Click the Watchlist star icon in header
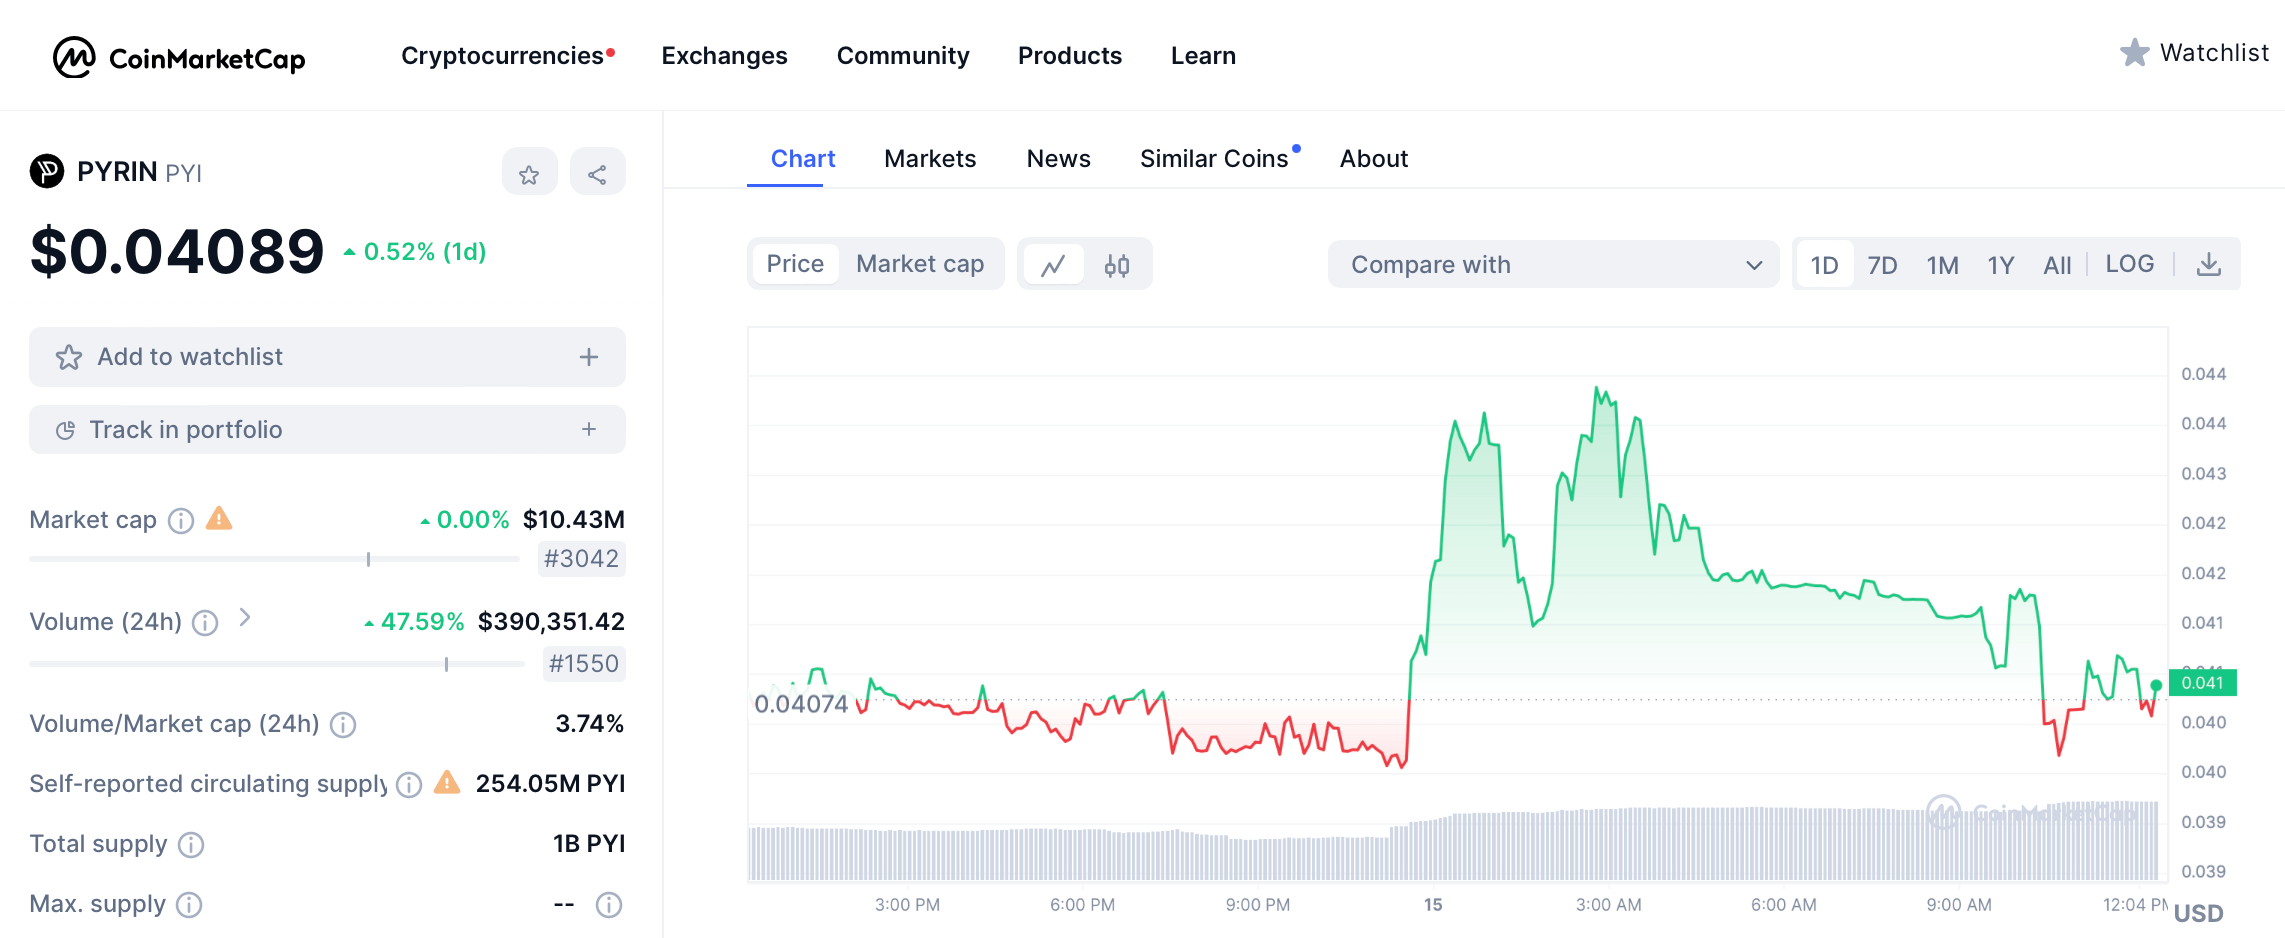 (2134, 53)
